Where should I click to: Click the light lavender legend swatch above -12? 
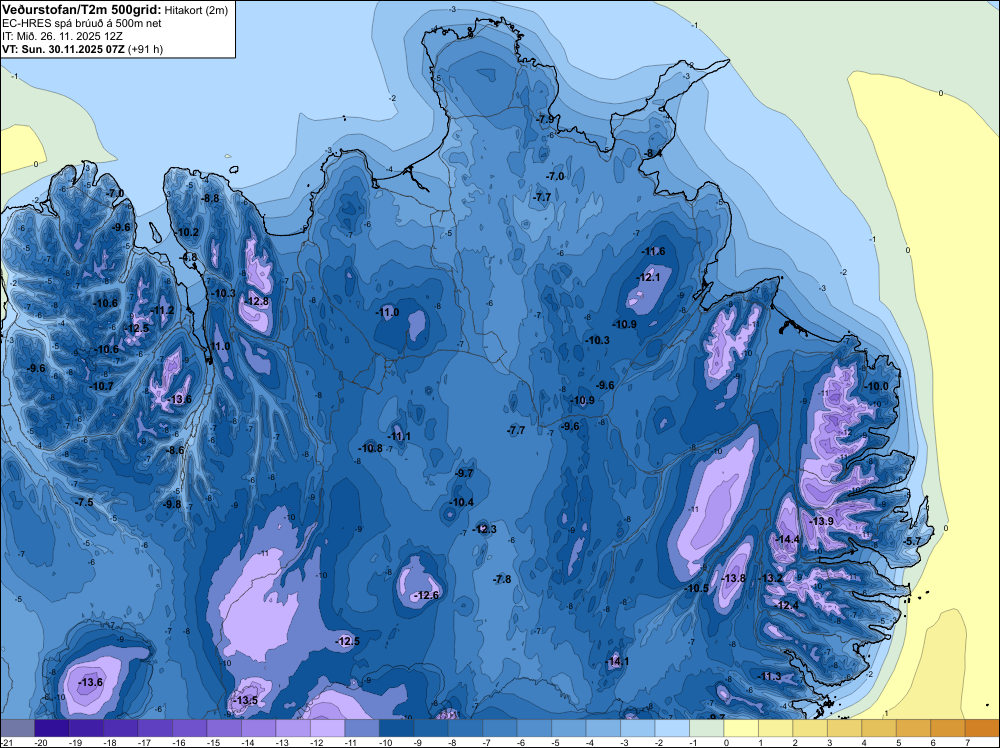tap(327, 728)
